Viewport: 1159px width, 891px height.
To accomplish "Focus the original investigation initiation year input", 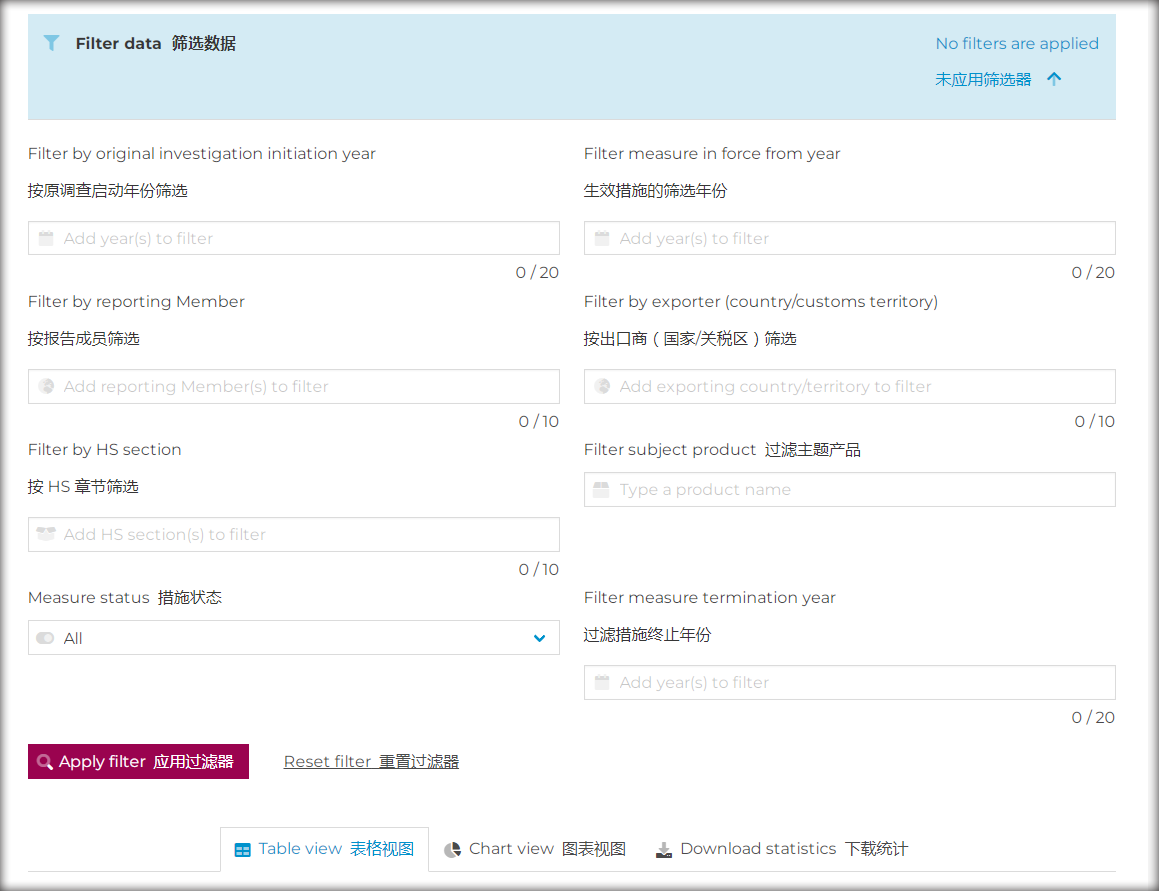I will pyautogui.click(x=293, y=238).
